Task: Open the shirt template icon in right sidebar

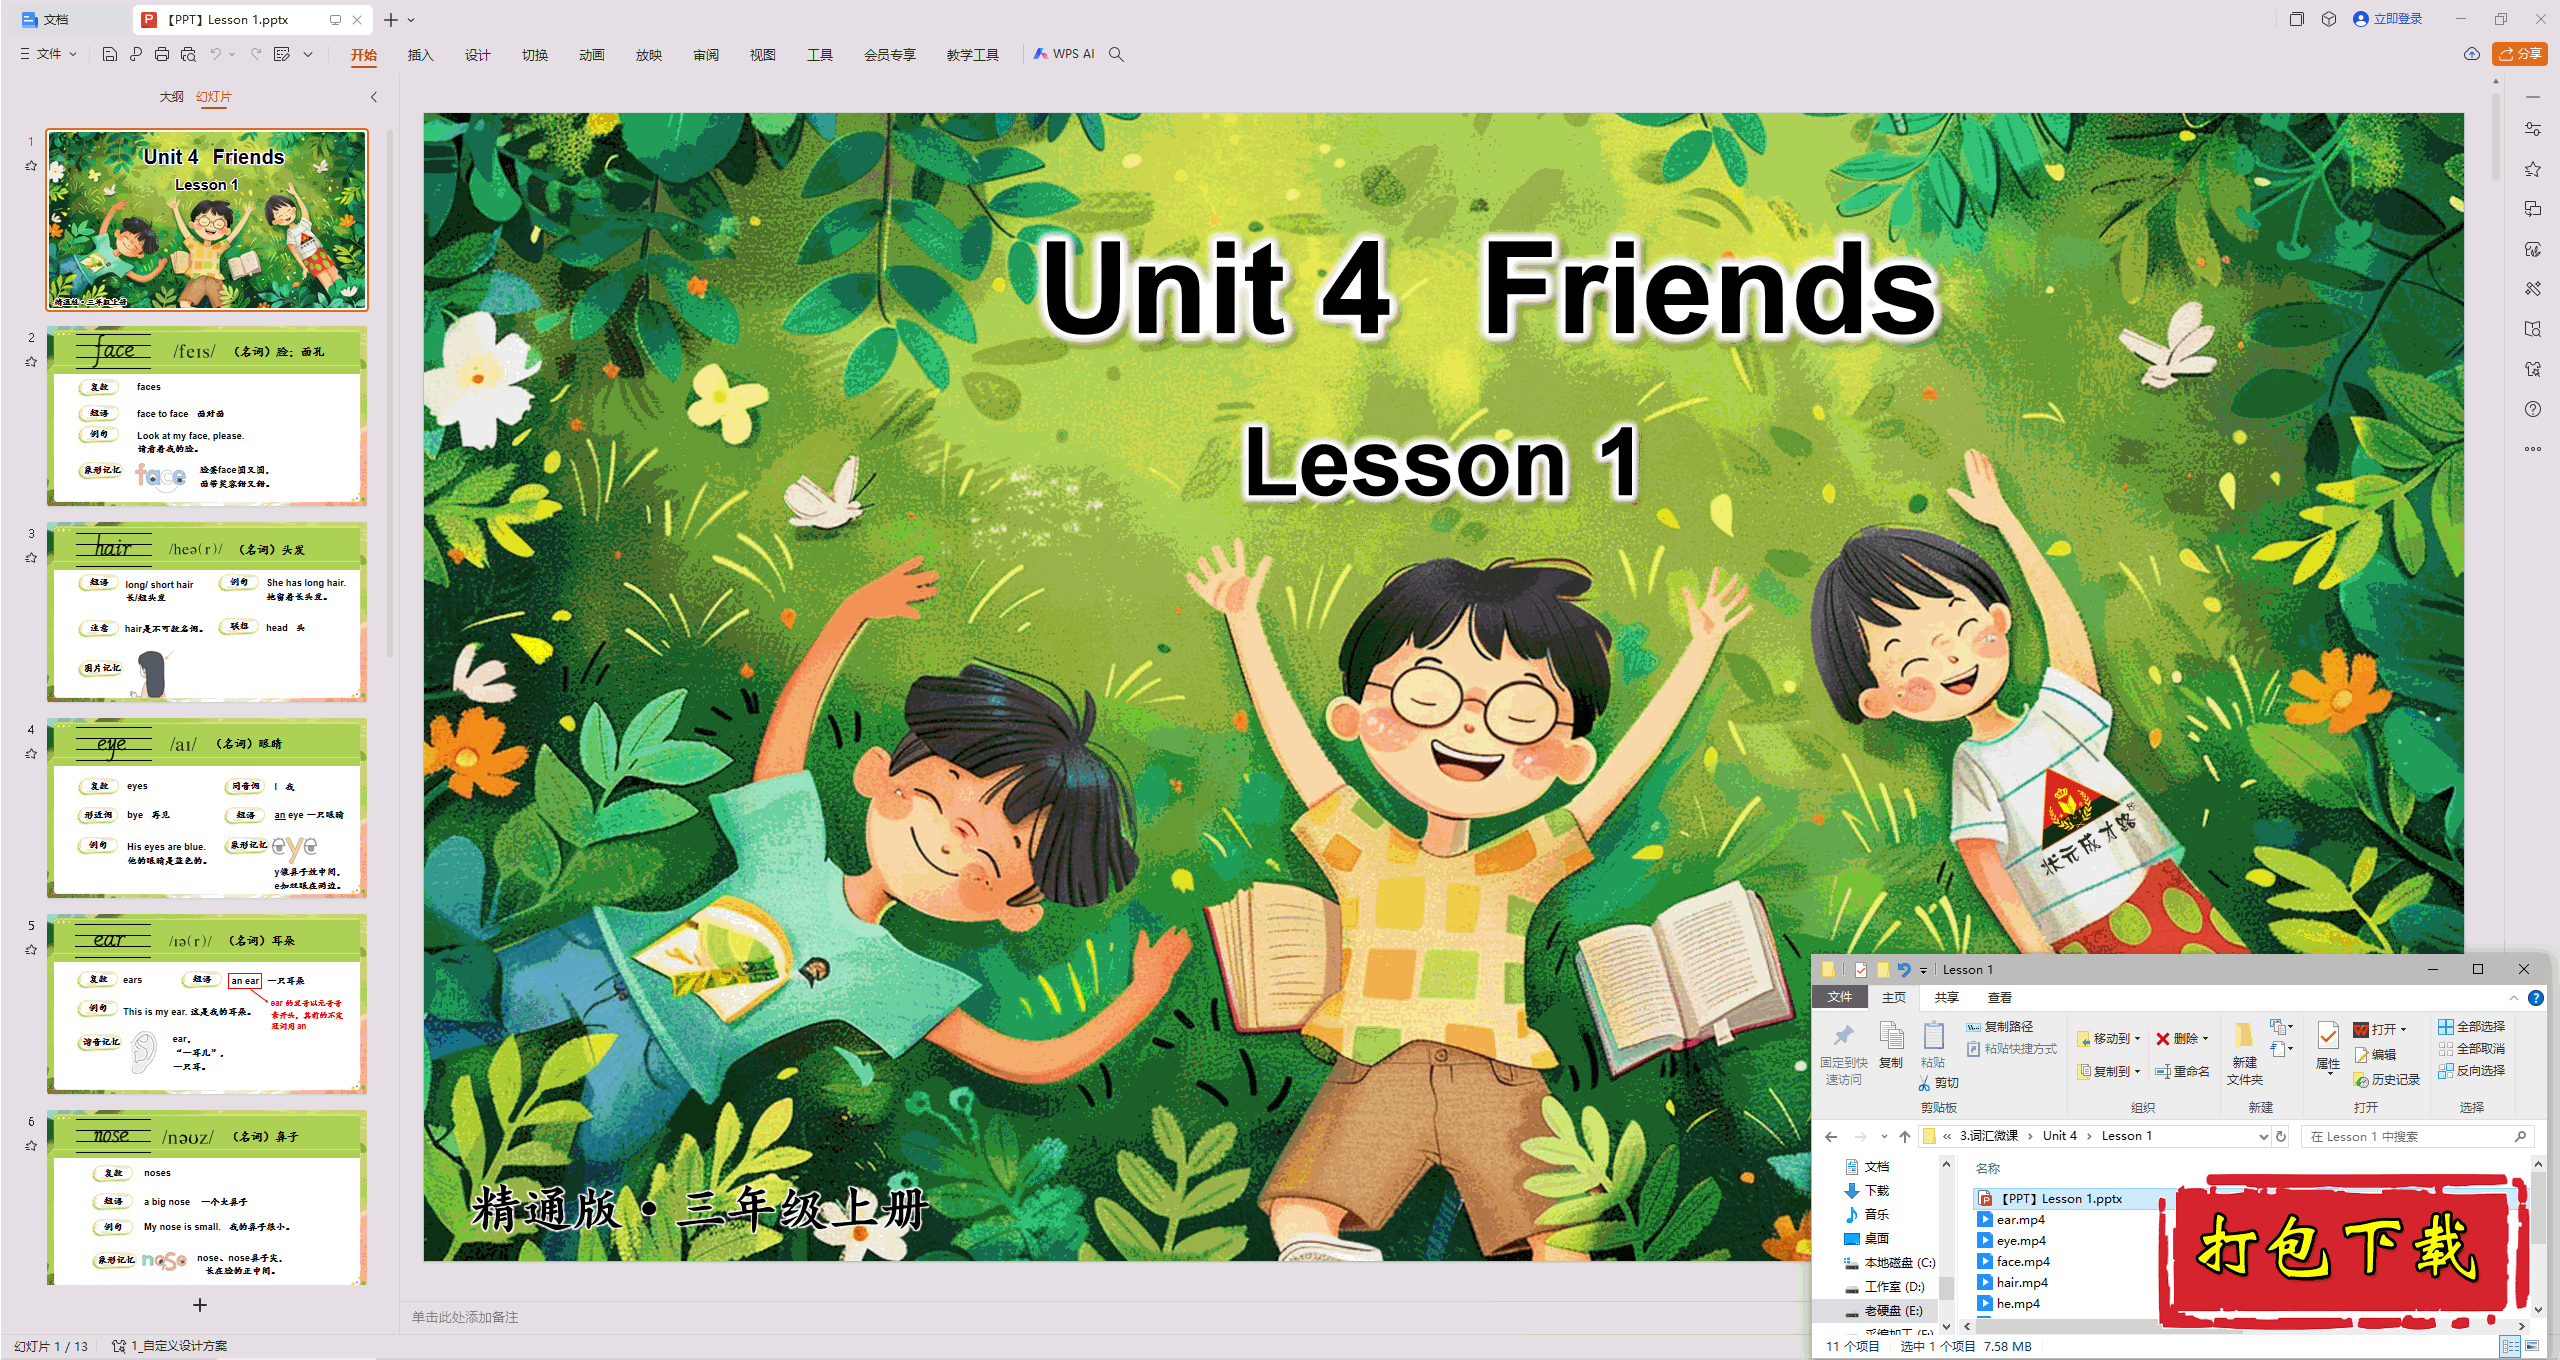Action: 2533,369
